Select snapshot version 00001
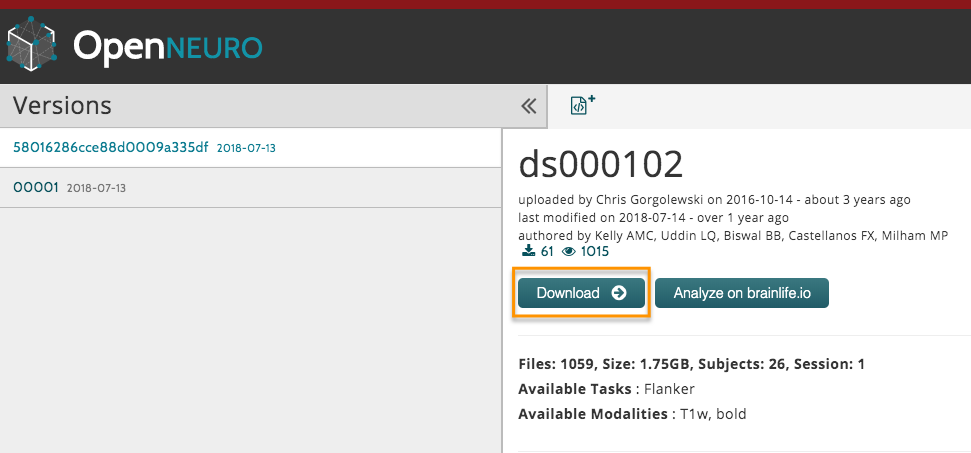Screen dimensions: 971x453 [x=36, y=187]
